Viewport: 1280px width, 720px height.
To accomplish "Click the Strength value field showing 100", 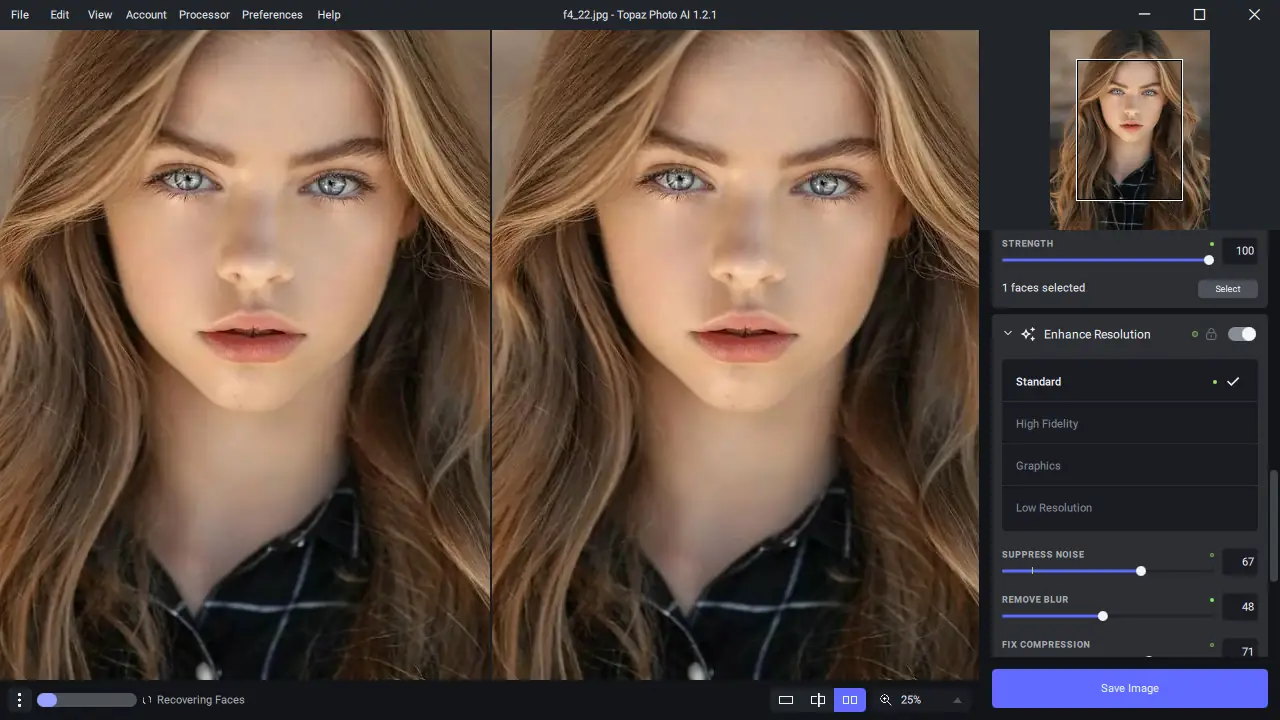I will pyautogui.click(x=1240, y=251).
